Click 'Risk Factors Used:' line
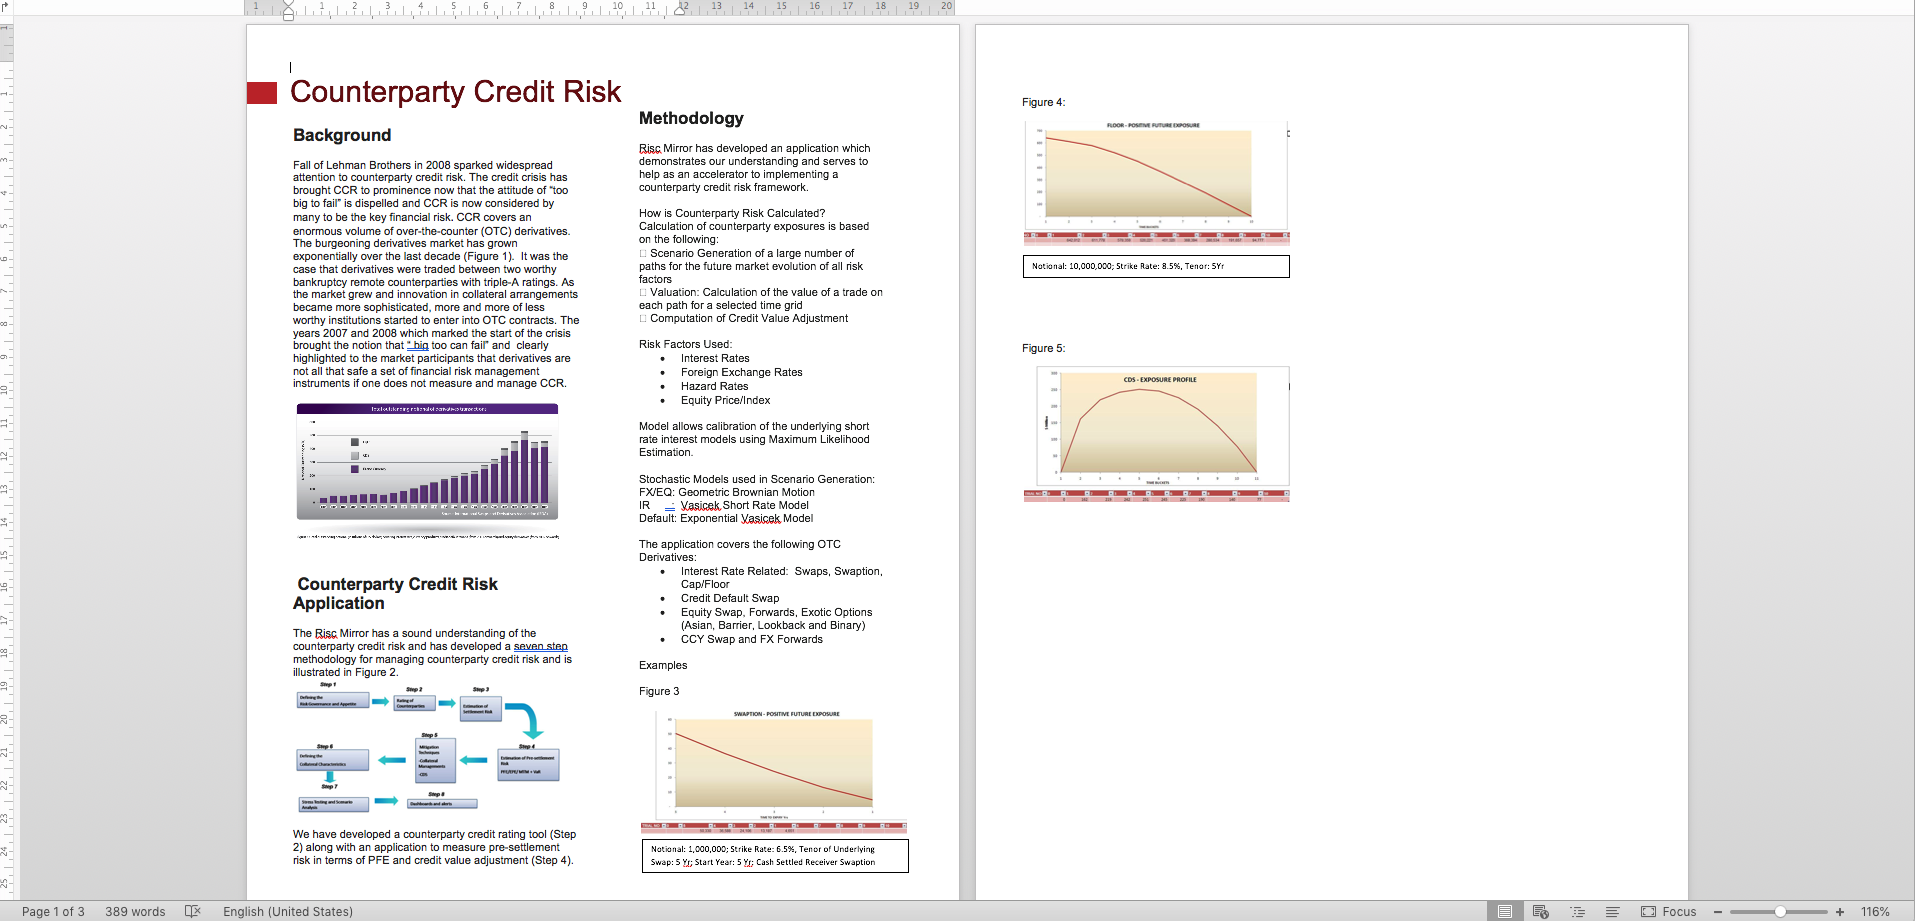 pos(685,344)
